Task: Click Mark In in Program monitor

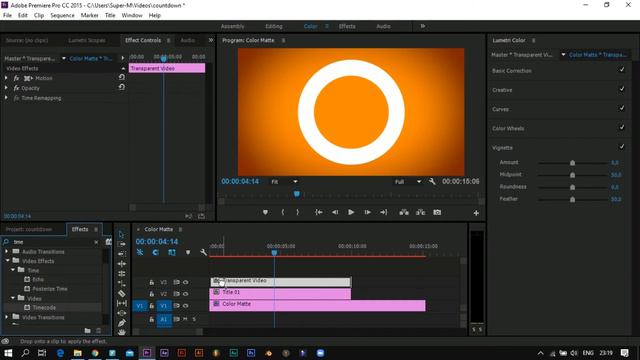Action: point(282,212)
